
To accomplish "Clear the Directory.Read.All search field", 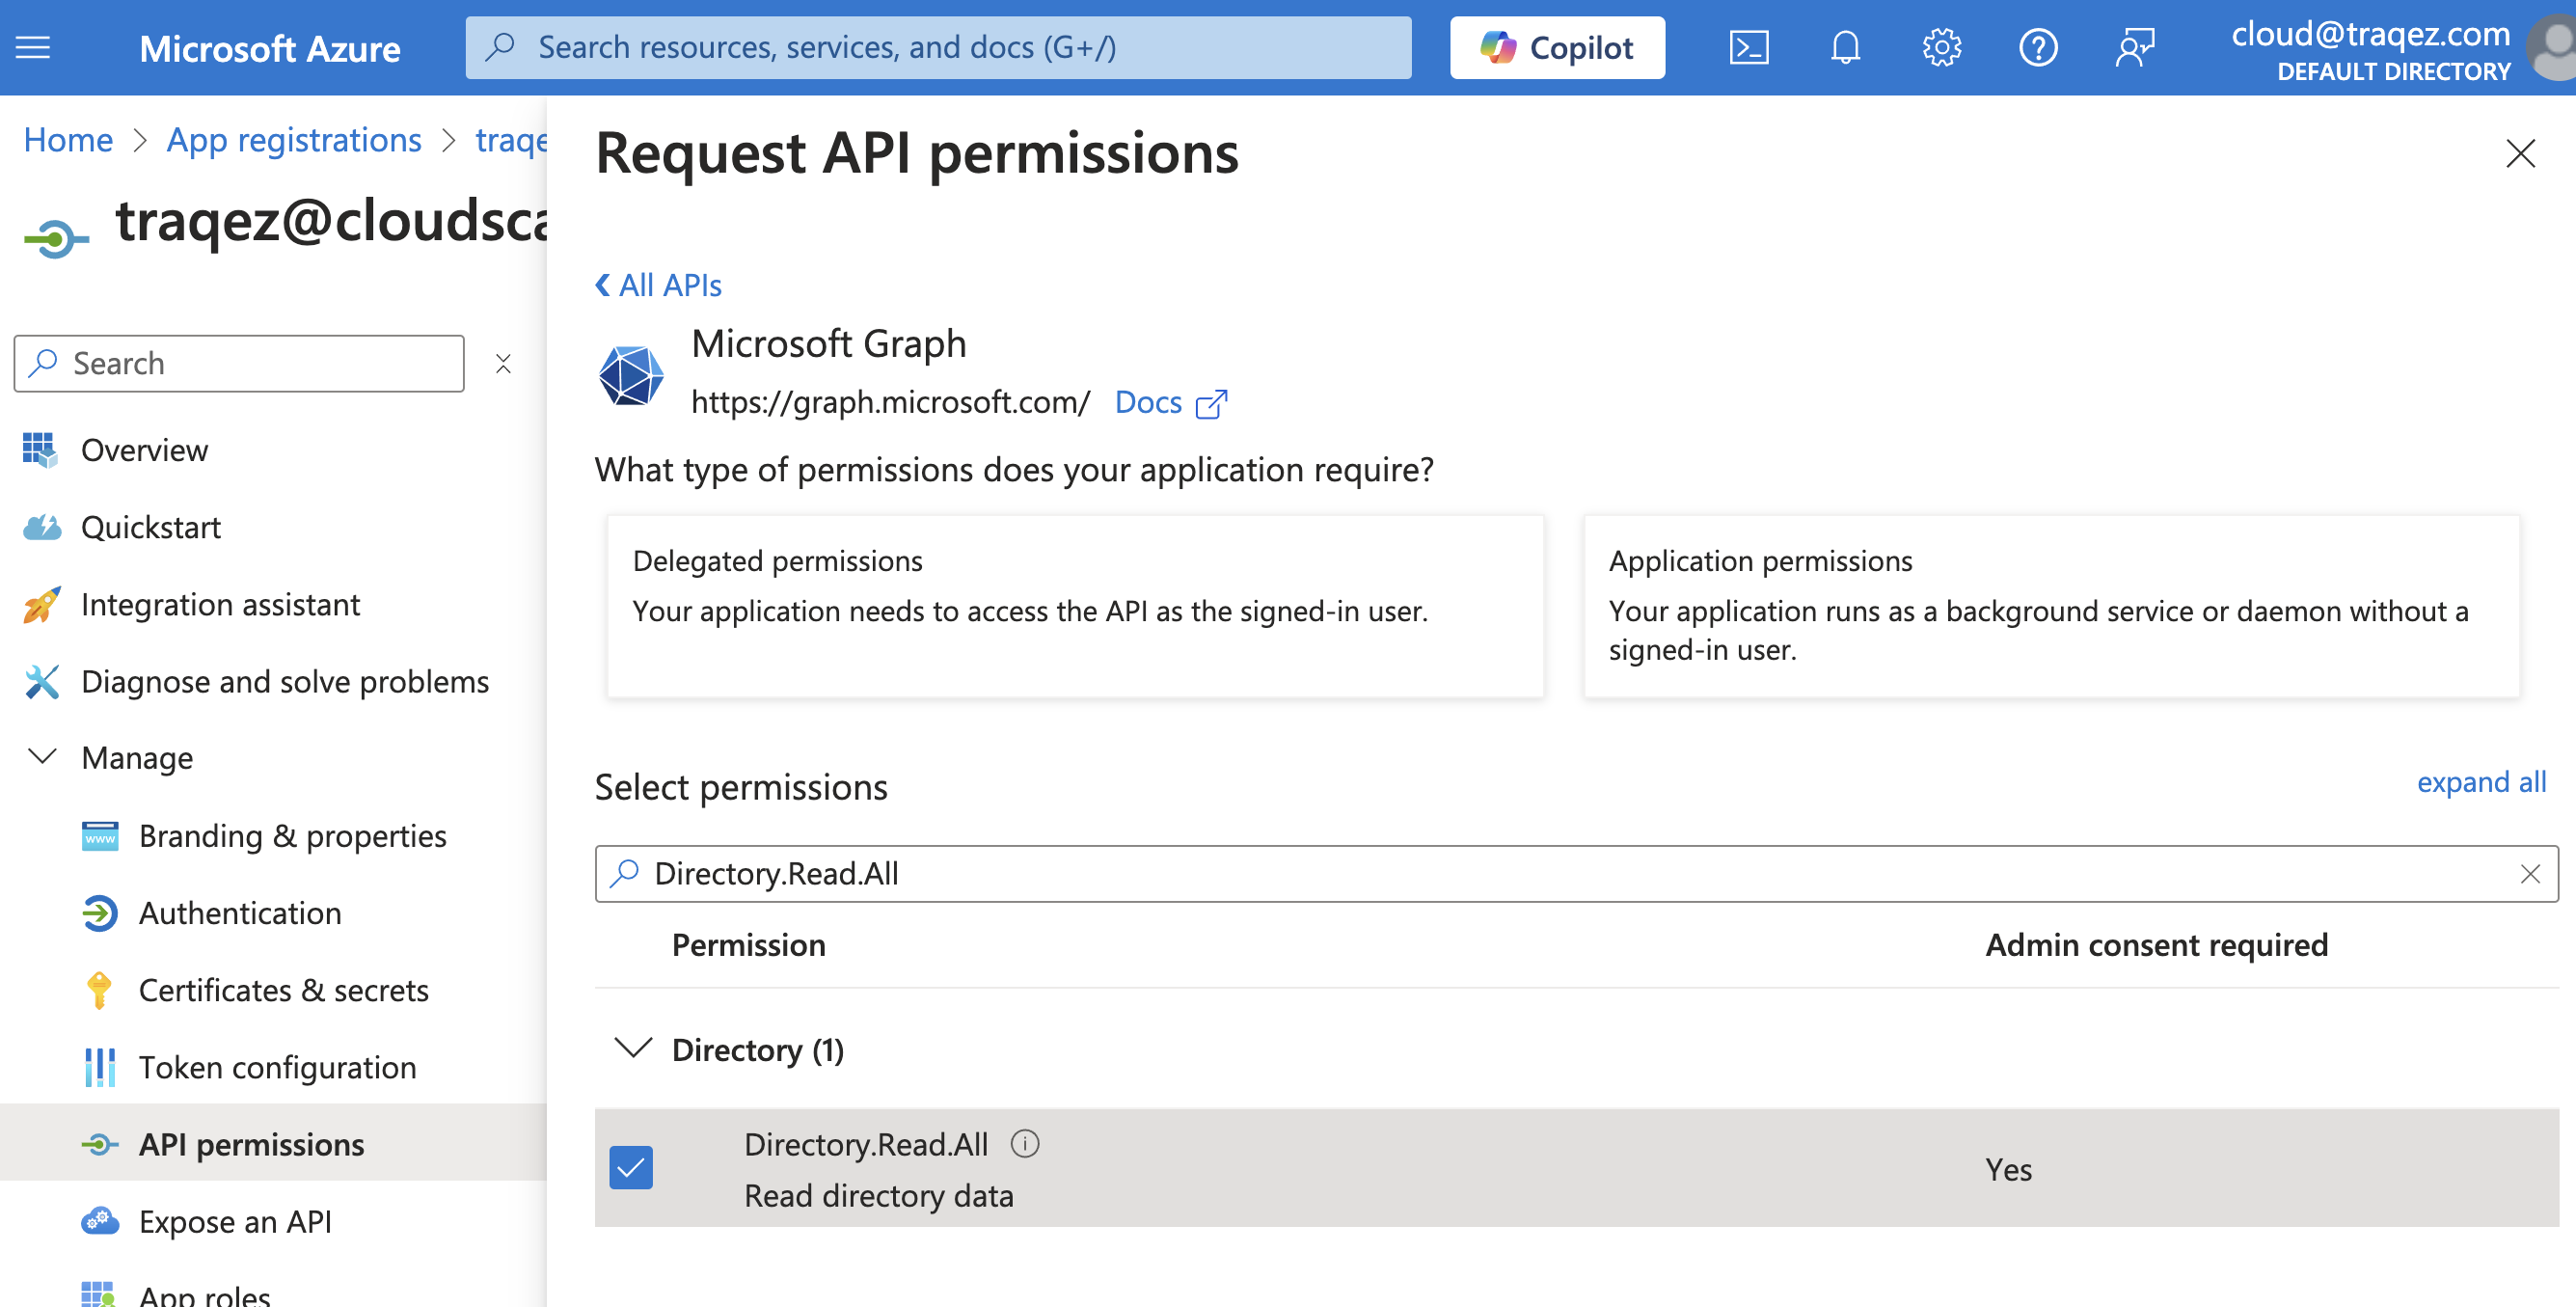I will click(2531, 873).
